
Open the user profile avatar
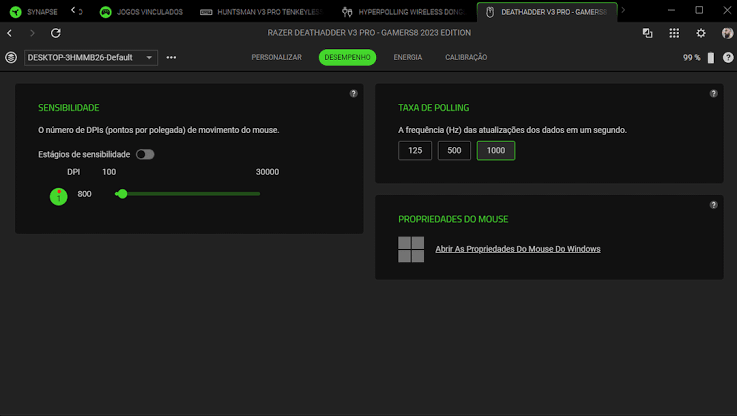click(x=727, y=33)
